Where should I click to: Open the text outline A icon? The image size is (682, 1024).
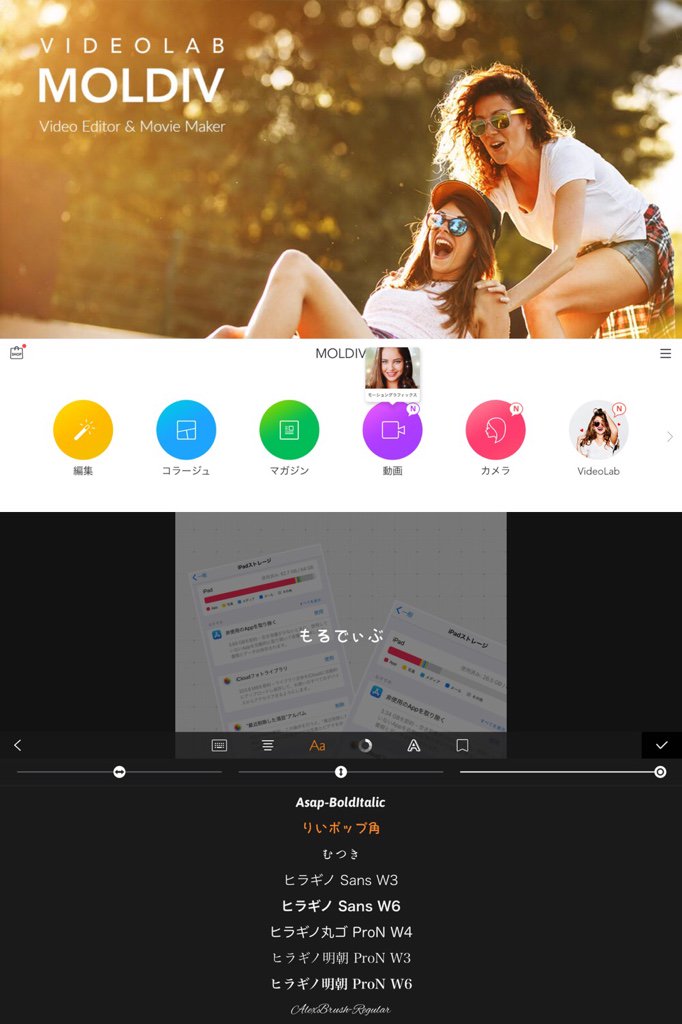click(x=414, y=745)
